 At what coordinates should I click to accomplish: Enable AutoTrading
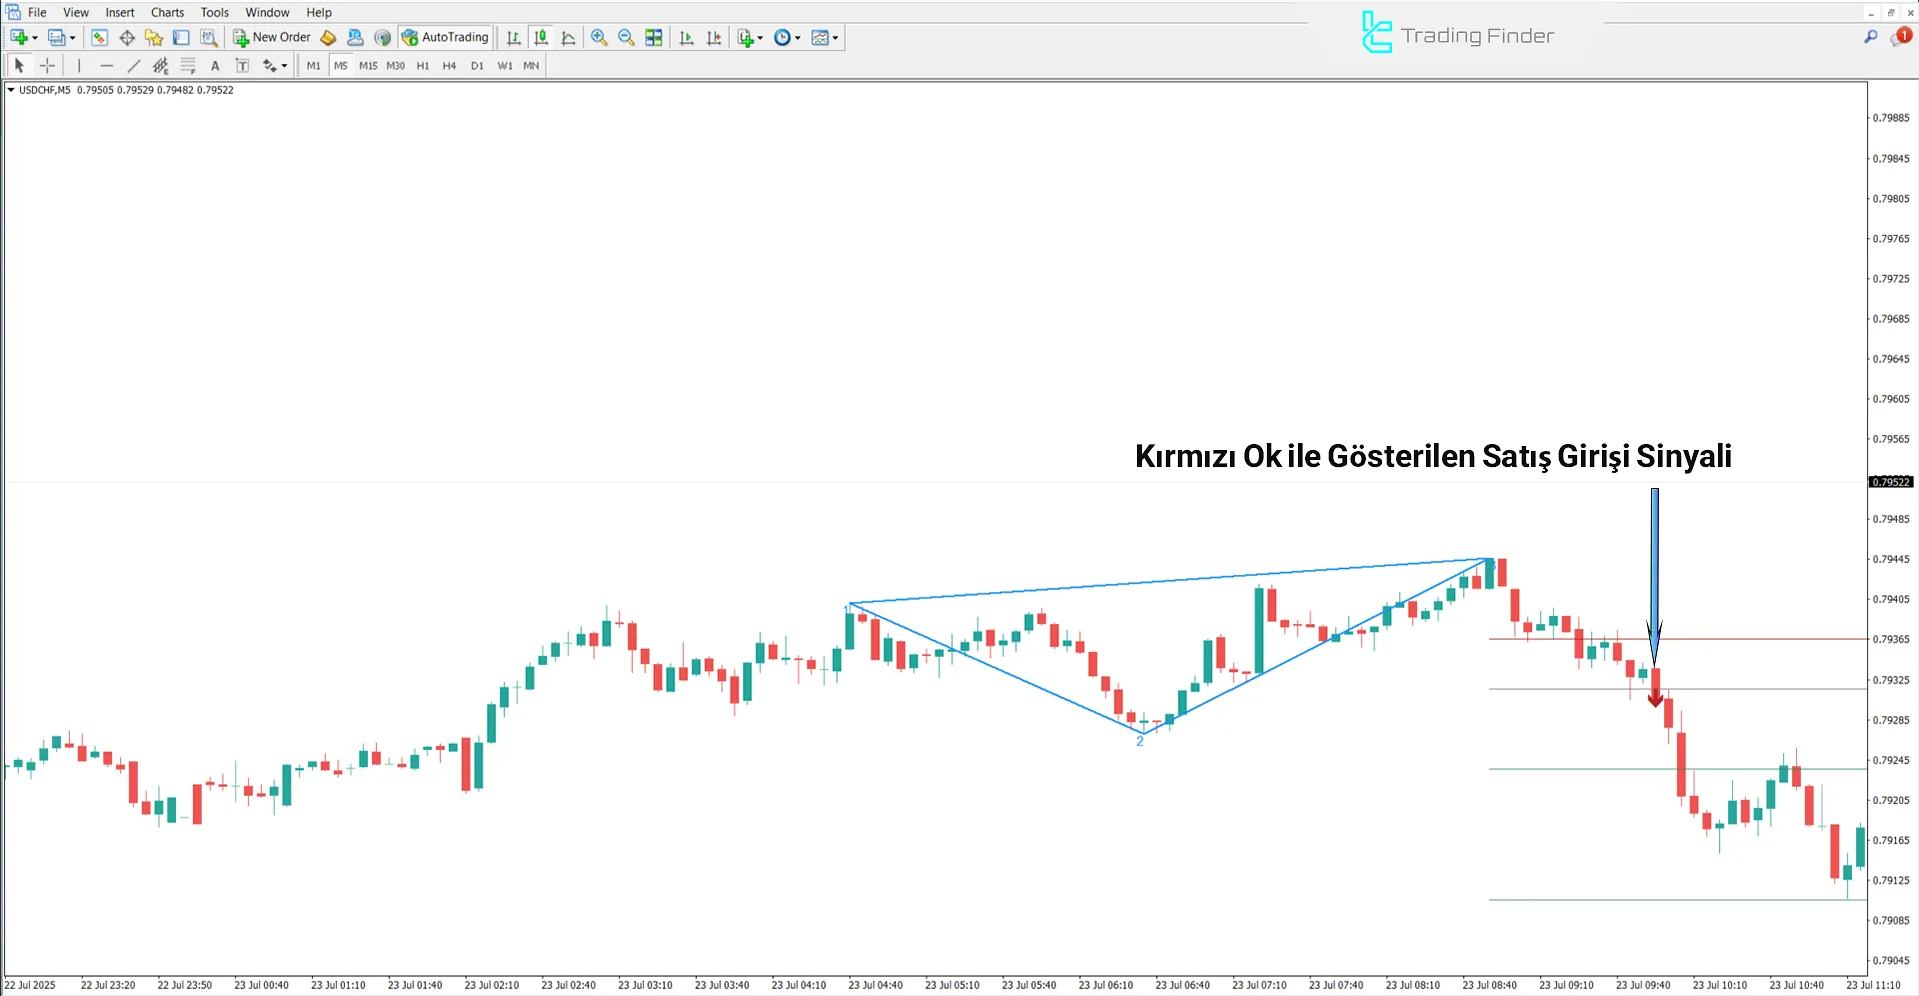(x=446, y=37)
